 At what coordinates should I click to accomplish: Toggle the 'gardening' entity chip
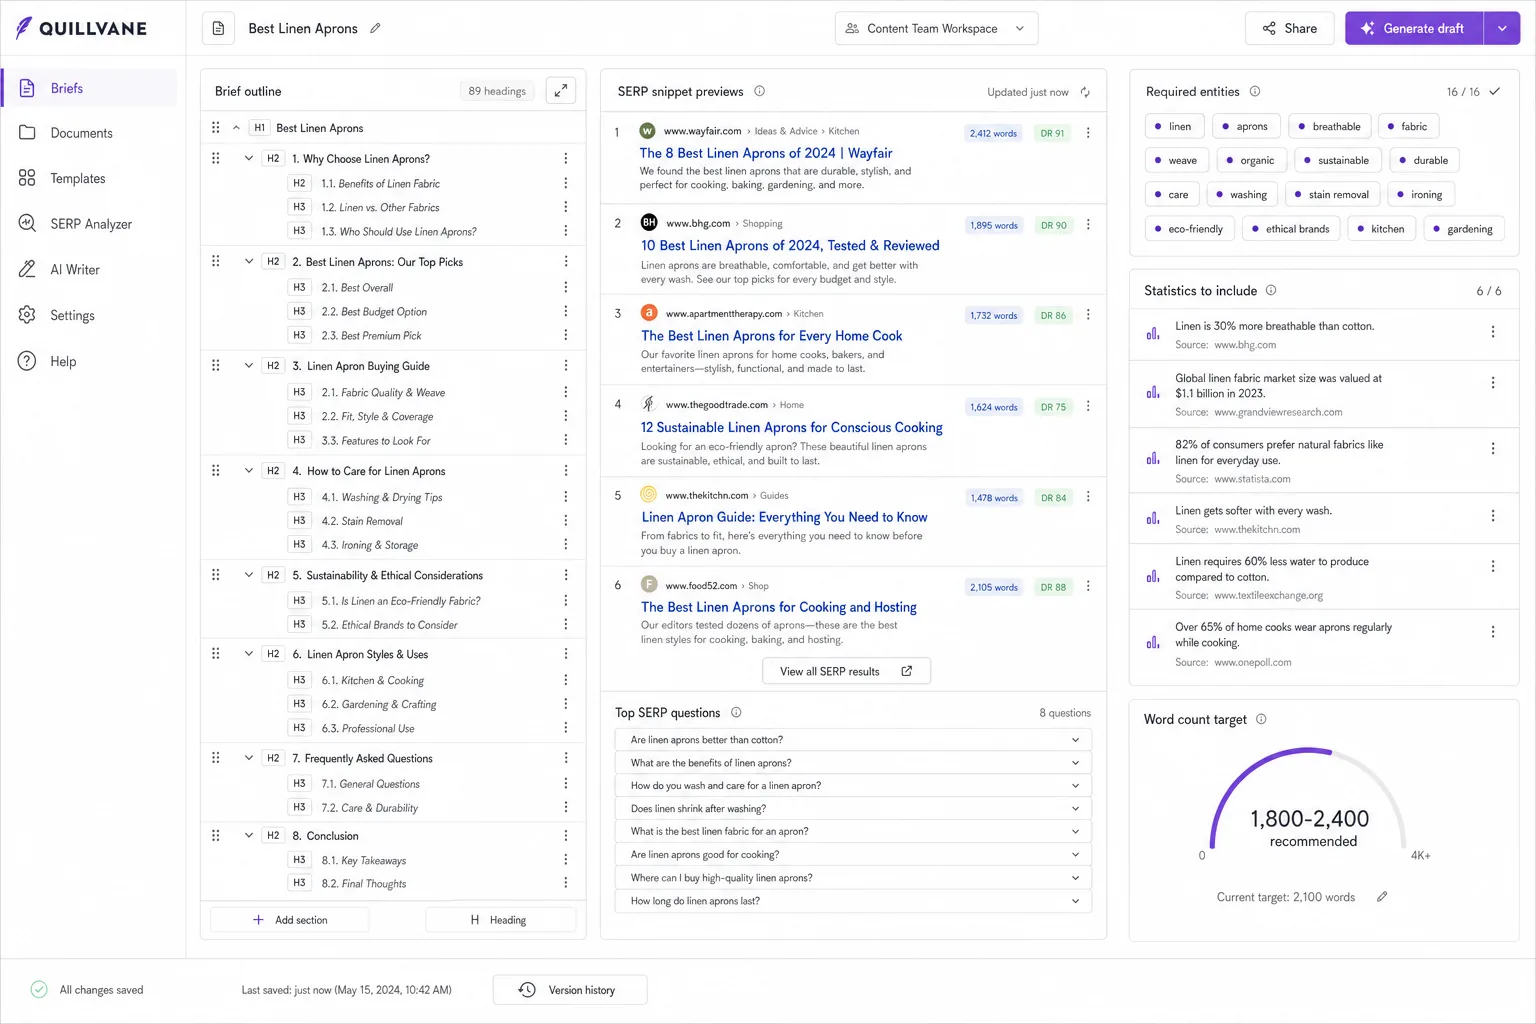(x=1463, y=229)
